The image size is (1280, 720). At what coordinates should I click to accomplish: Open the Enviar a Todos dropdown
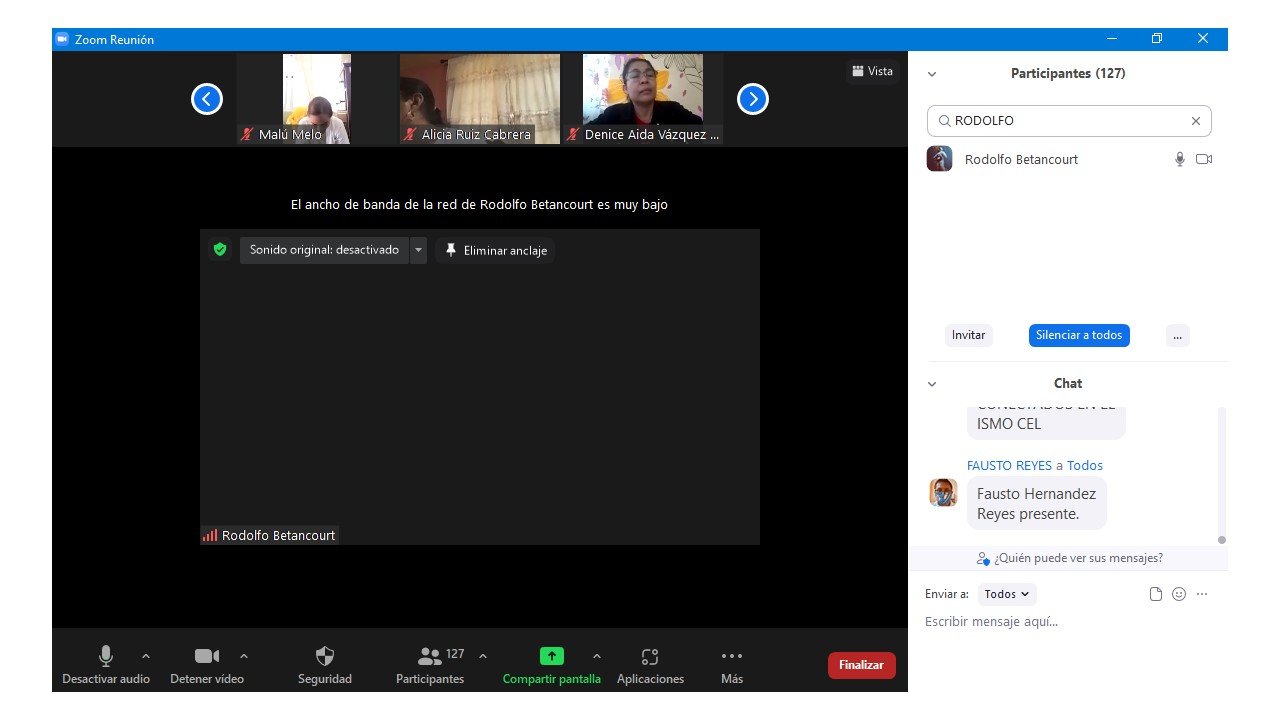tap(1006, 594)
